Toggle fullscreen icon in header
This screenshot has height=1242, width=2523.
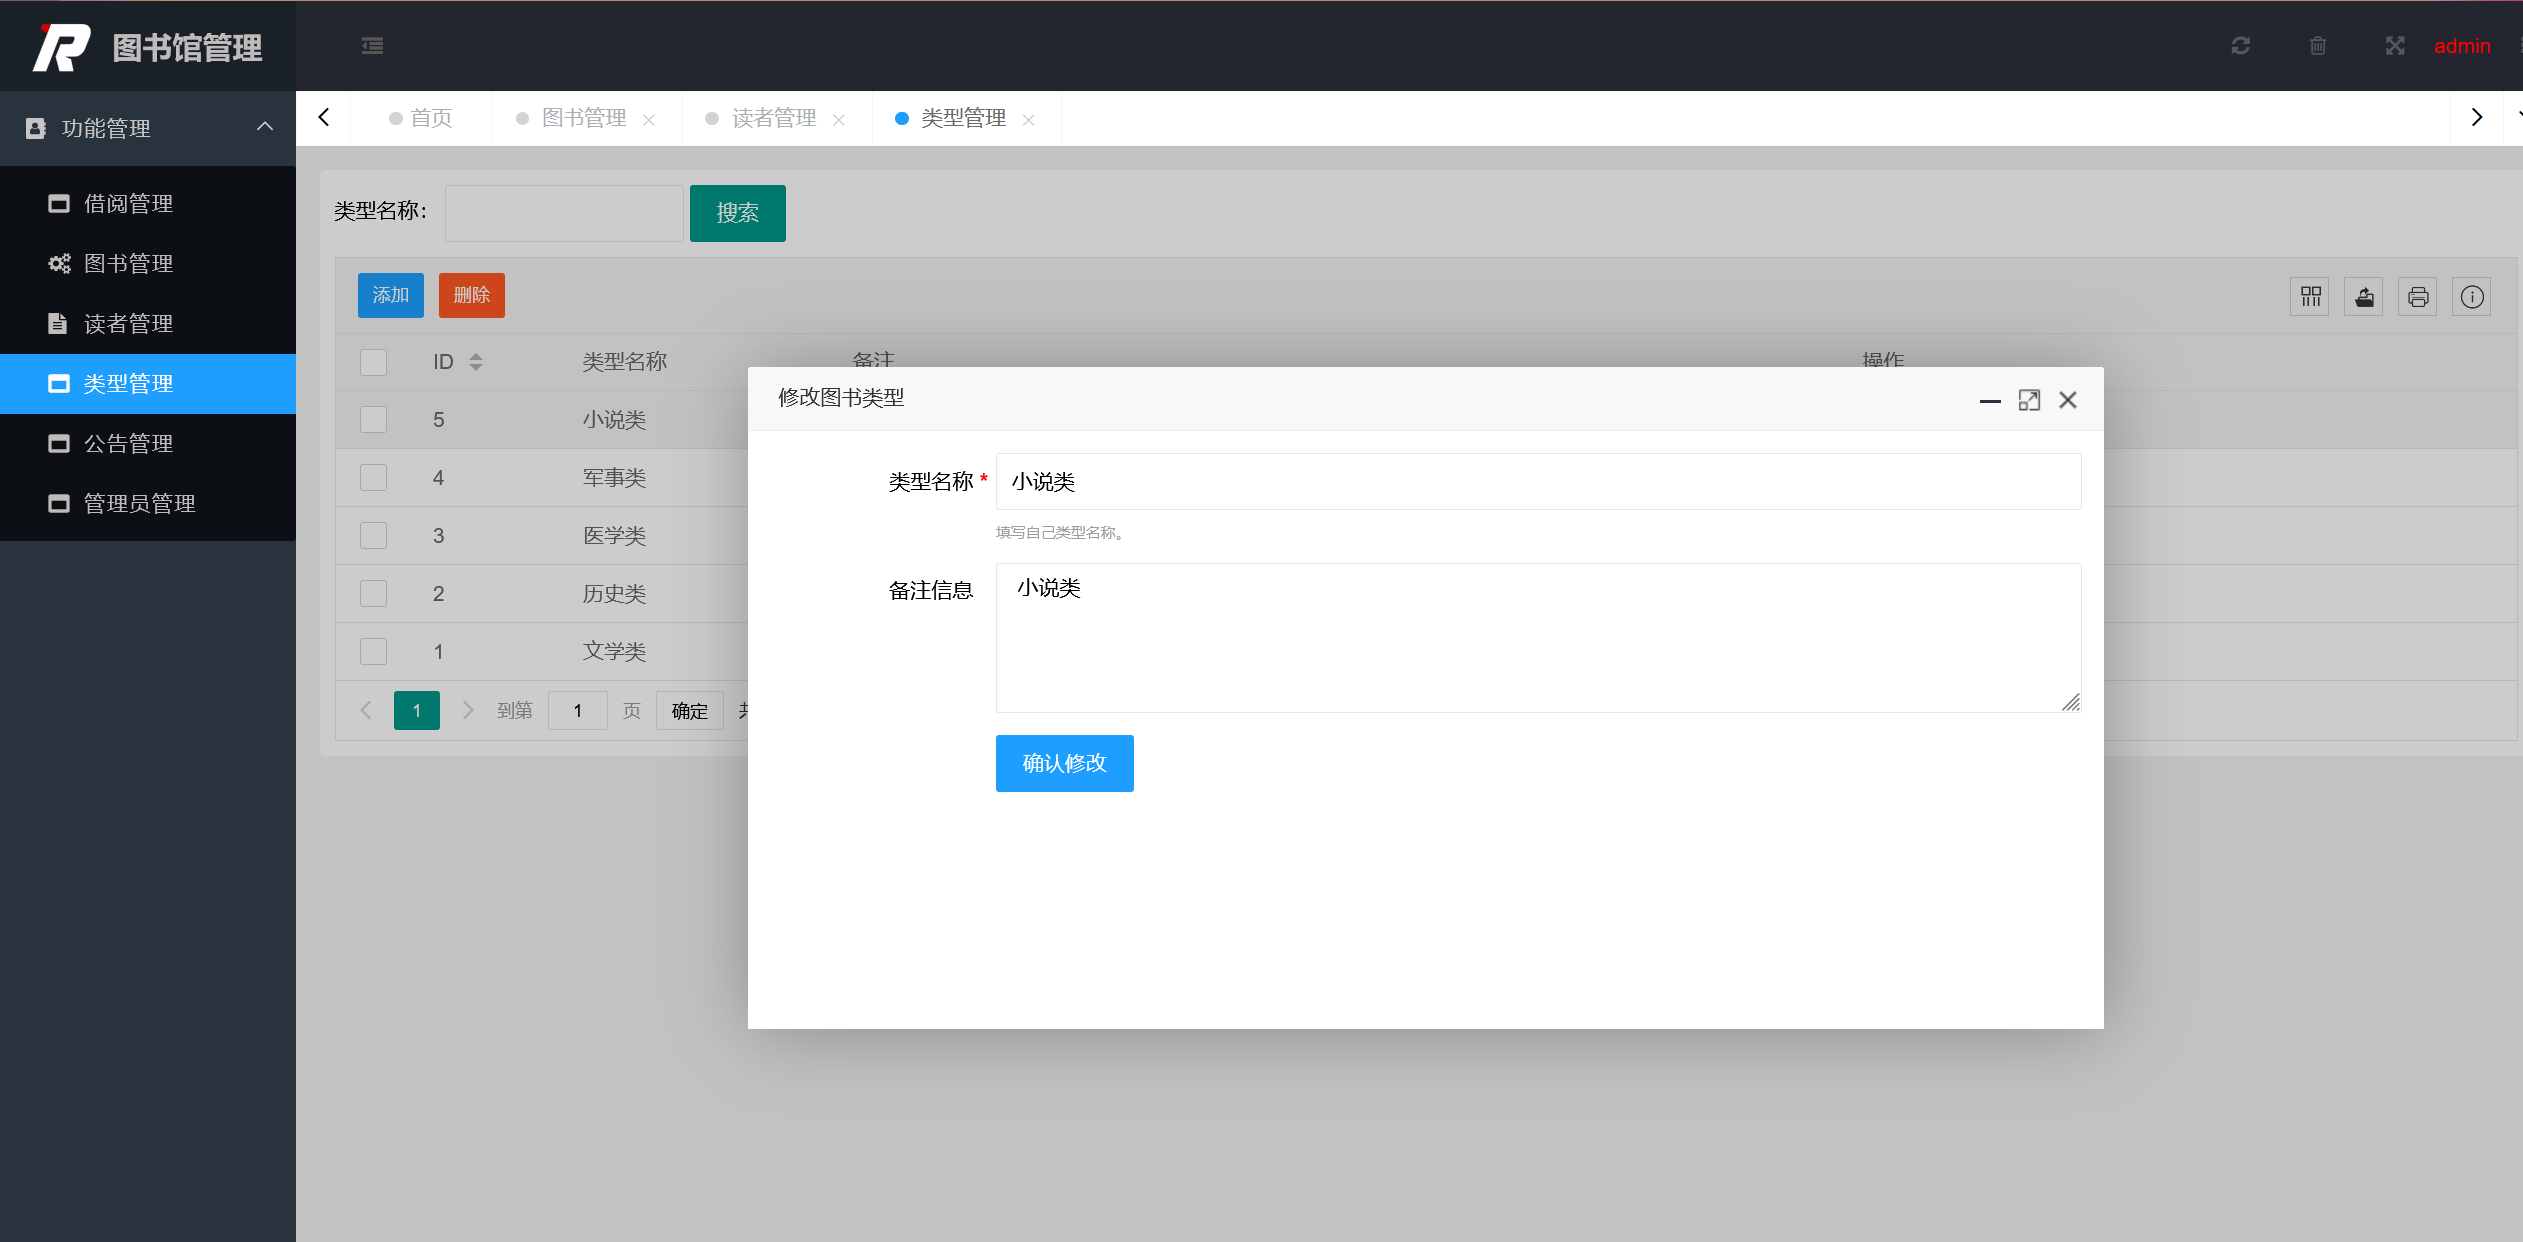point(2394,46)
